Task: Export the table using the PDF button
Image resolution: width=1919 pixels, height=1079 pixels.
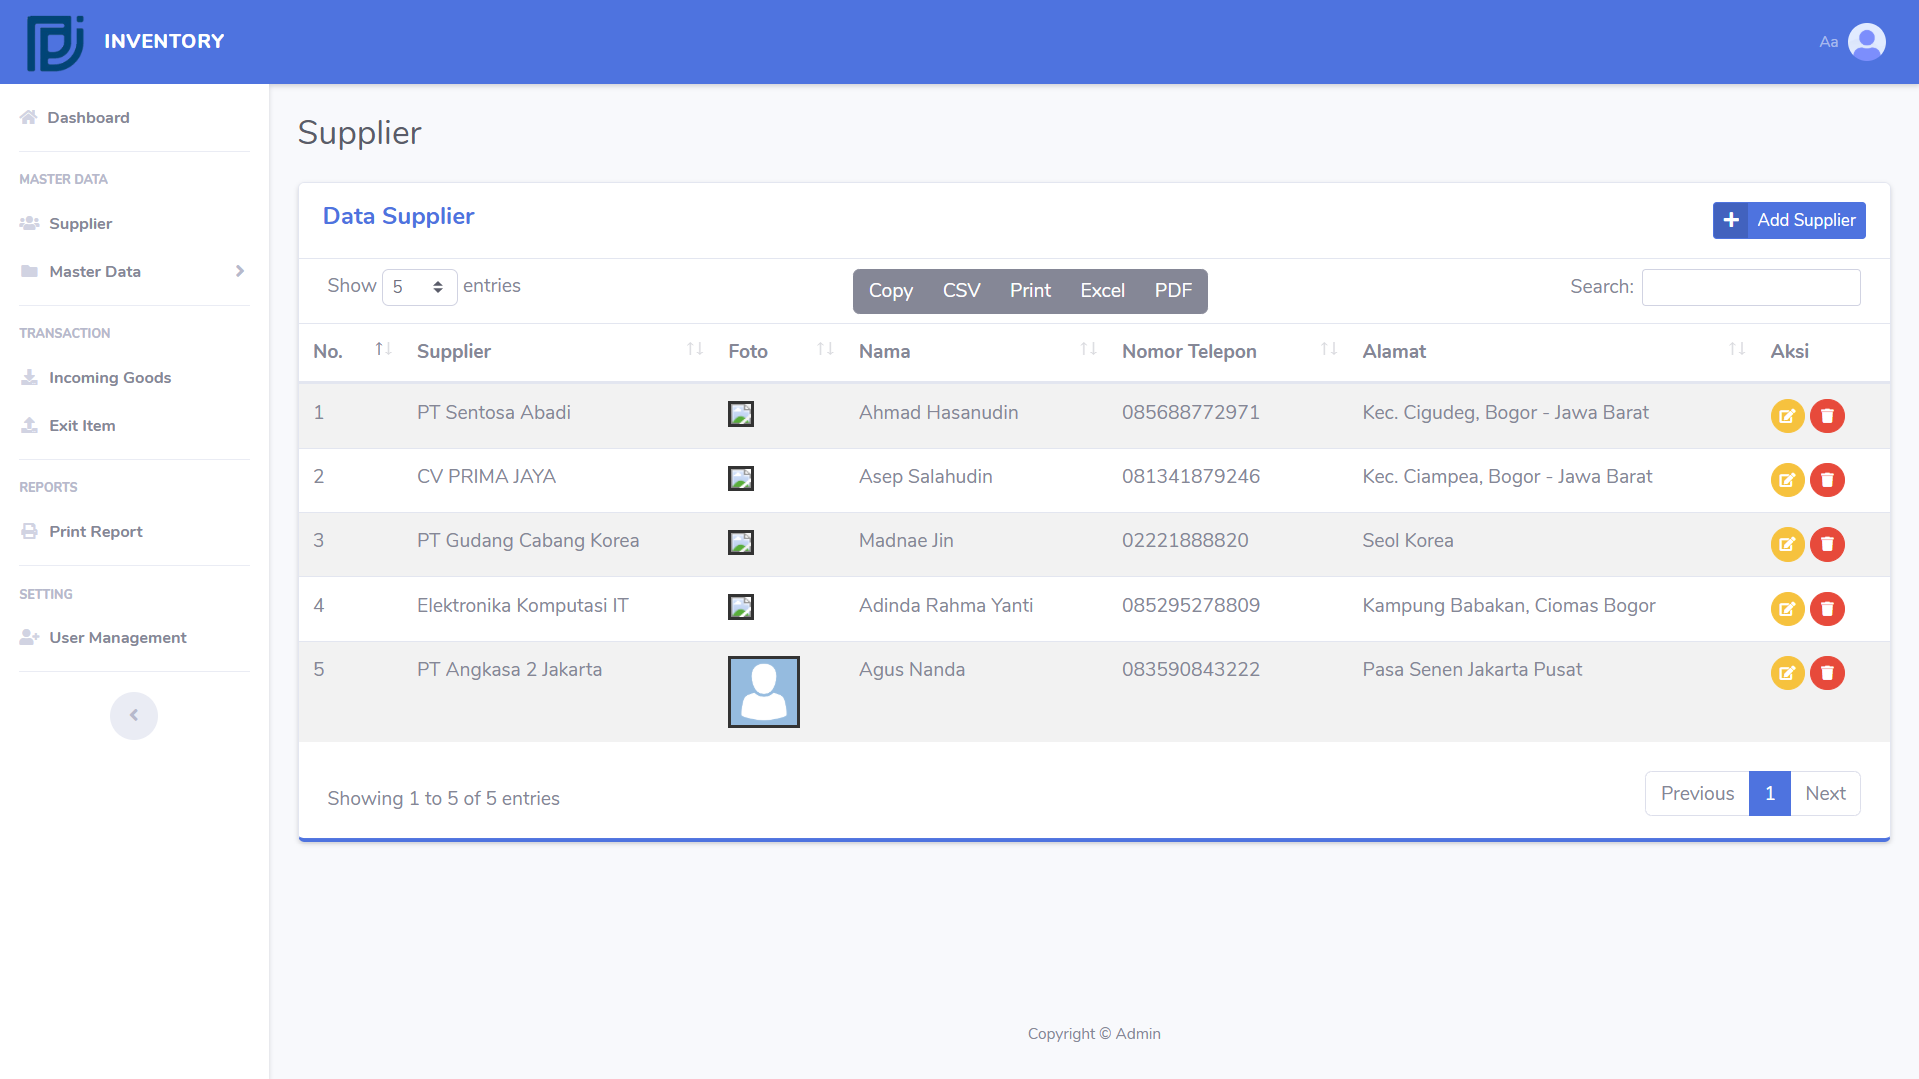Action: pyautogui.click(x=1173, y=291)
